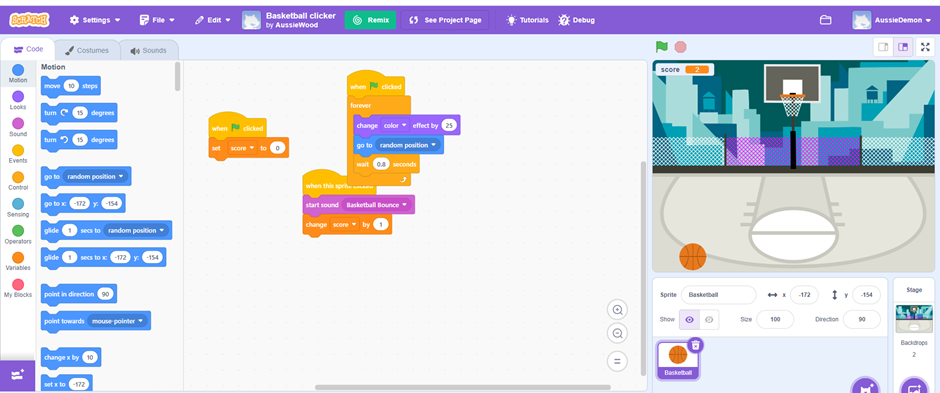
Task: Open the File menu
Action: 157,20
